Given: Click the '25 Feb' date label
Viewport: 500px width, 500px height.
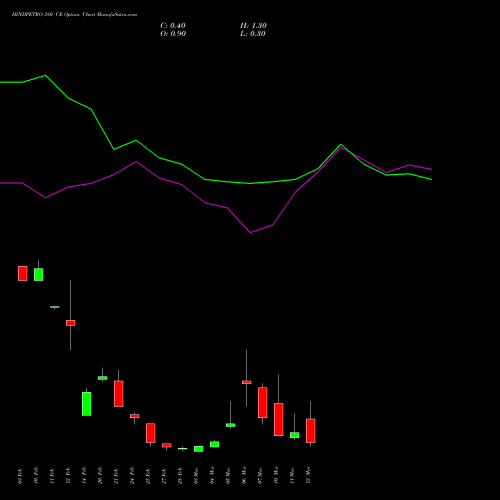Looking at the screenshot, I should point(148,476).
